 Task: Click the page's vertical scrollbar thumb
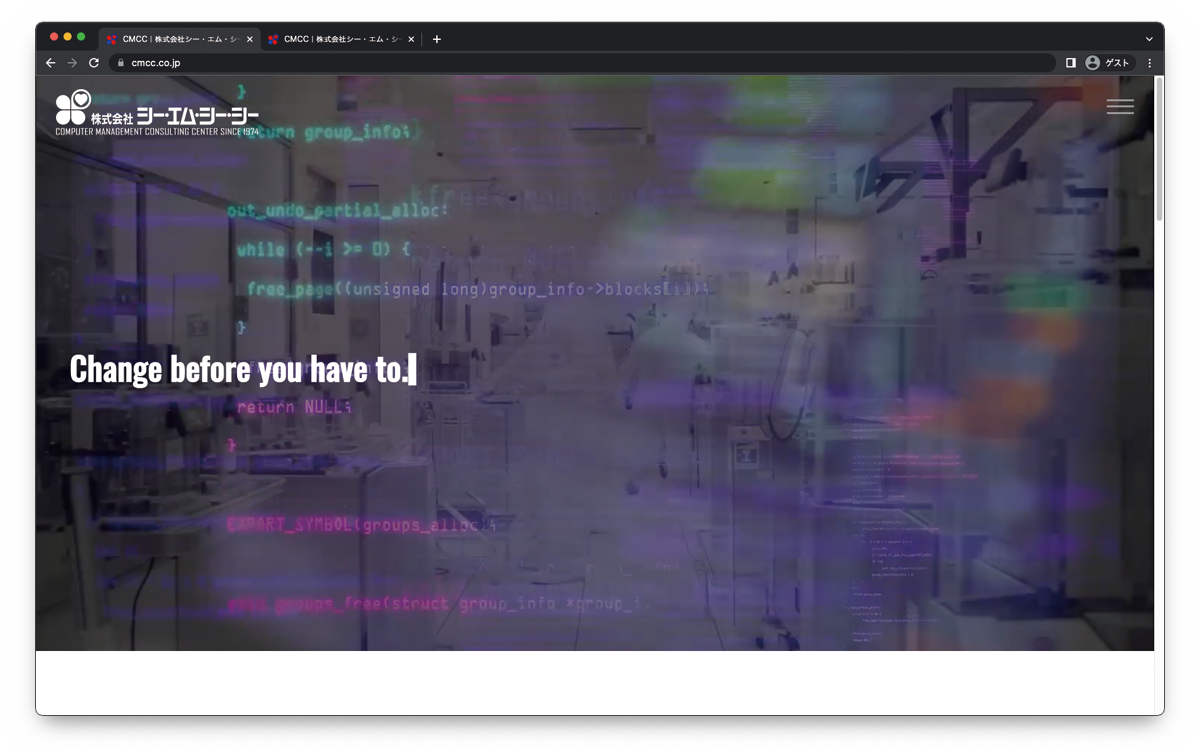1159,150
